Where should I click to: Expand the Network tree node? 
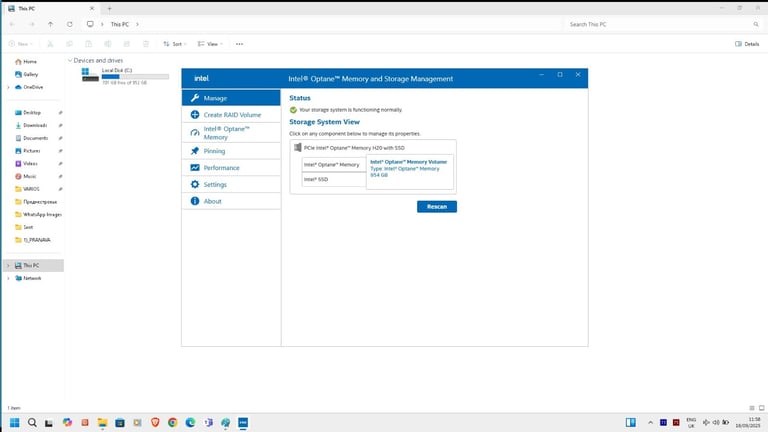tap(8, 278)
